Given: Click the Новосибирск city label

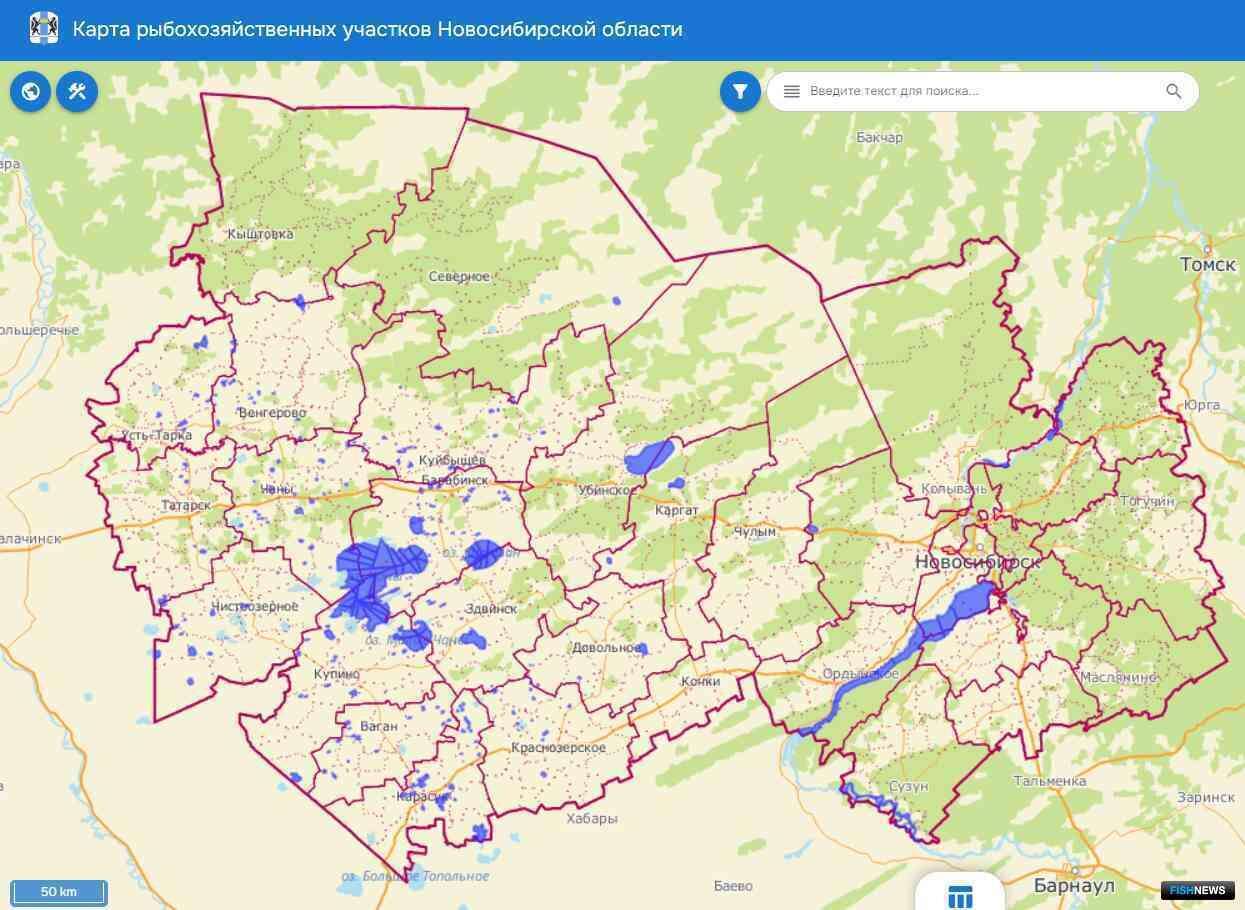Looking at the screenshot, I should (977, 562).
